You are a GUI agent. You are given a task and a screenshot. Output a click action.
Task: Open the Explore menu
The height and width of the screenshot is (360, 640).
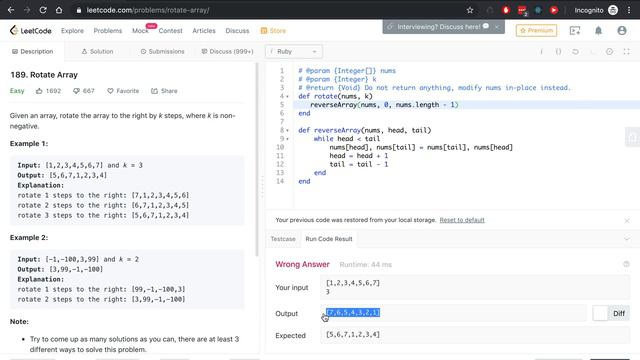pos(72,31)
